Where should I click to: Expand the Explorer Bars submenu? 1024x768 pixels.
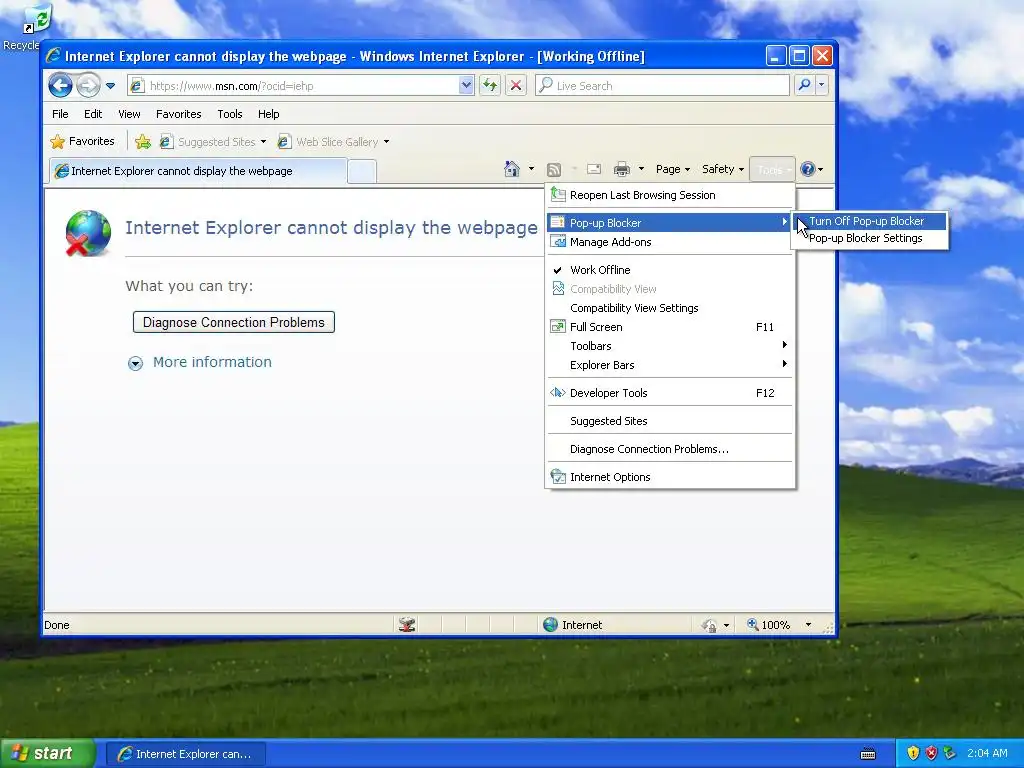click(x=670, y=364)
